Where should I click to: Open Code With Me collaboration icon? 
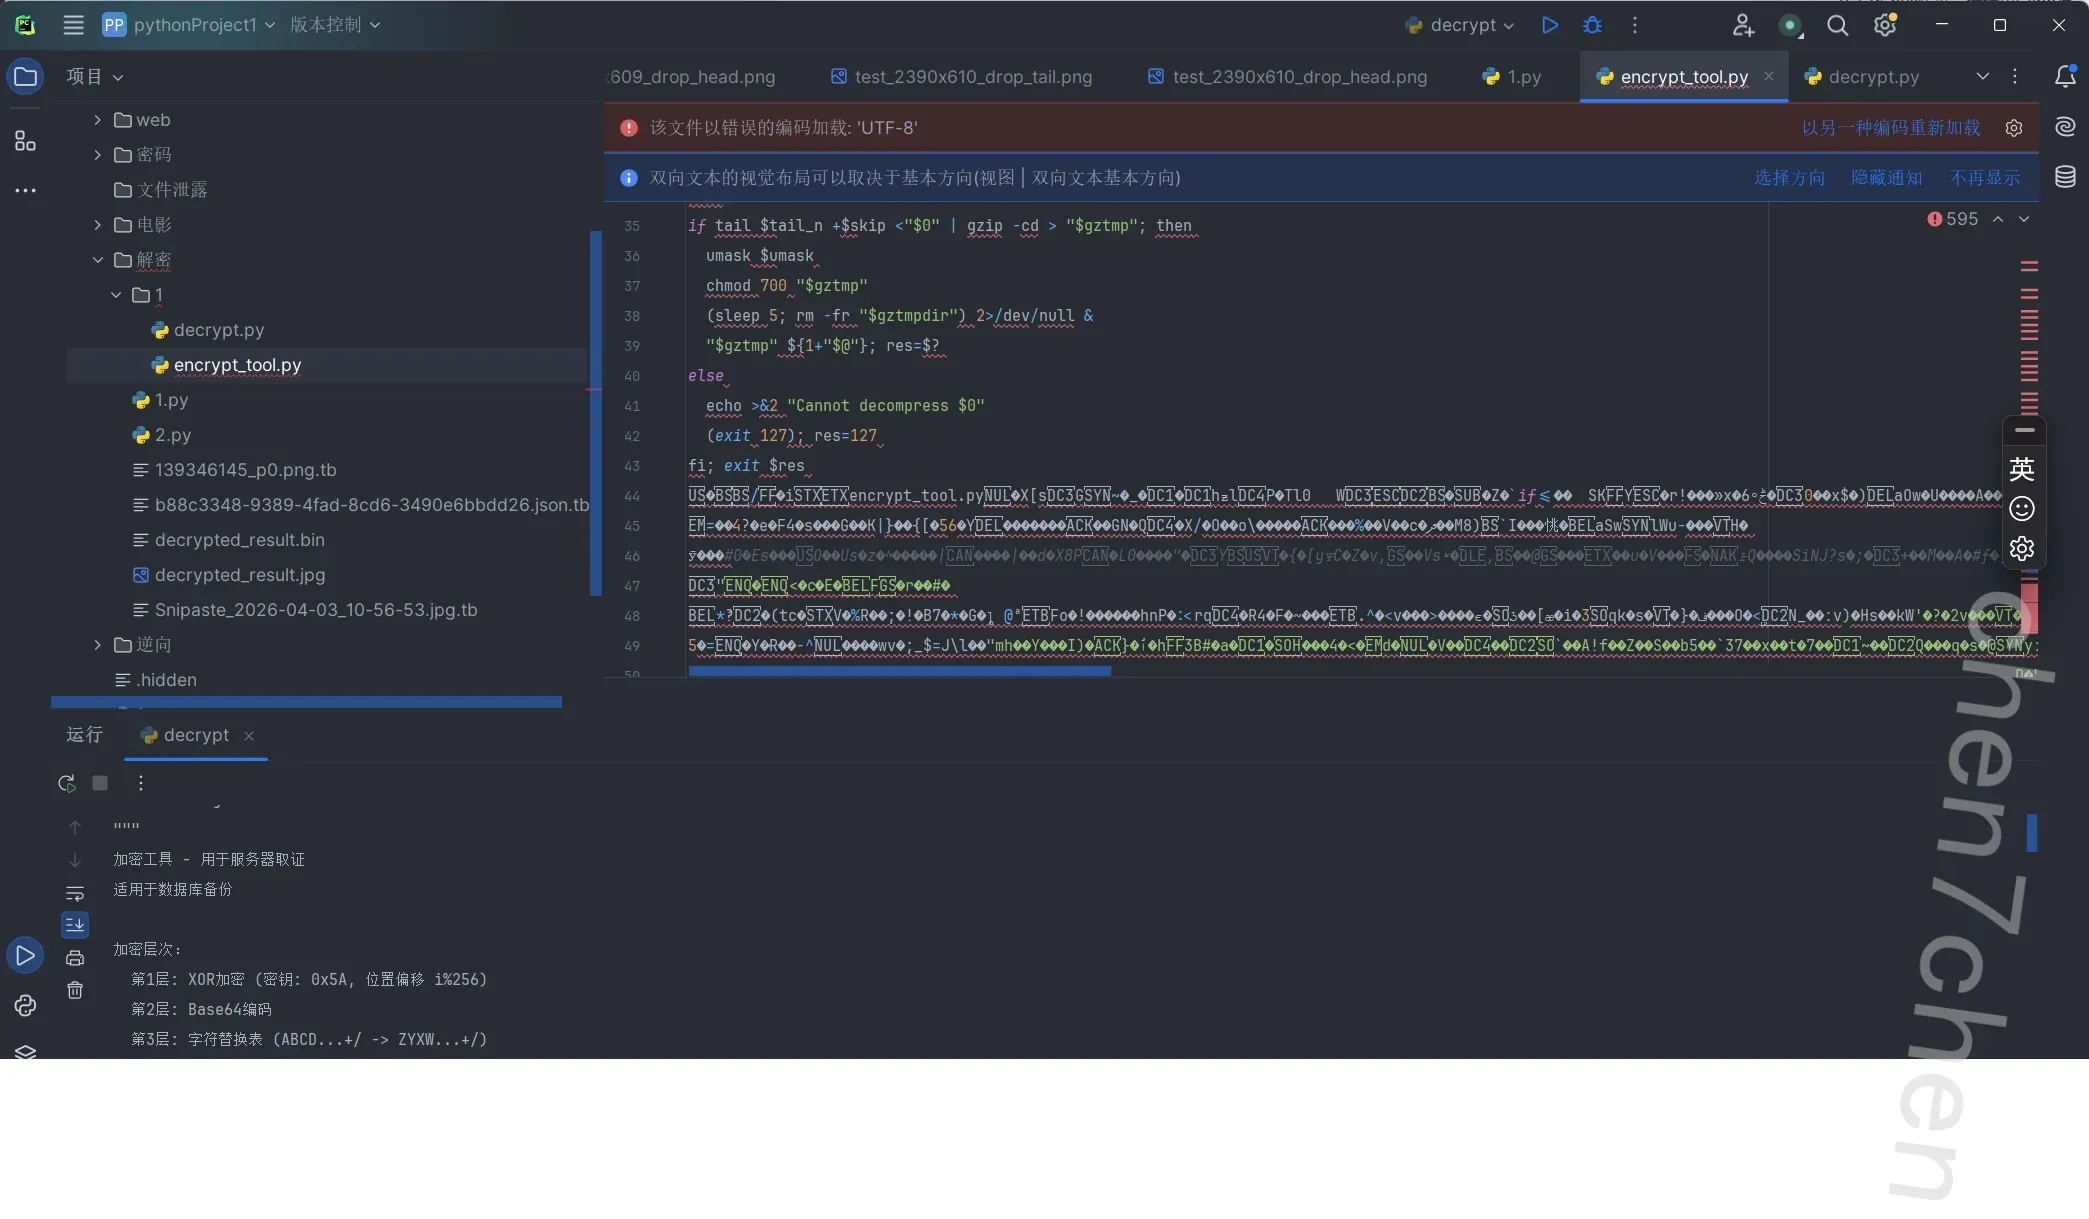(x=1743, y=25)
